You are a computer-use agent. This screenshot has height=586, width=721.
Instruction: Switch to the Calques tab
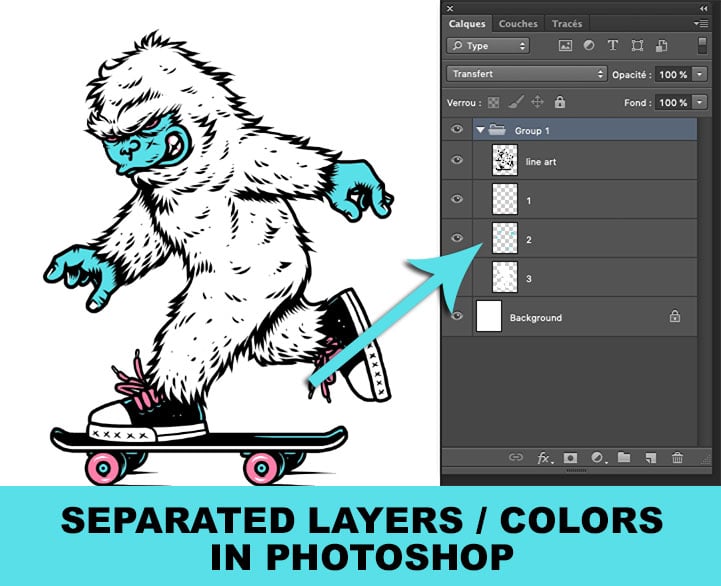(467, 23)
